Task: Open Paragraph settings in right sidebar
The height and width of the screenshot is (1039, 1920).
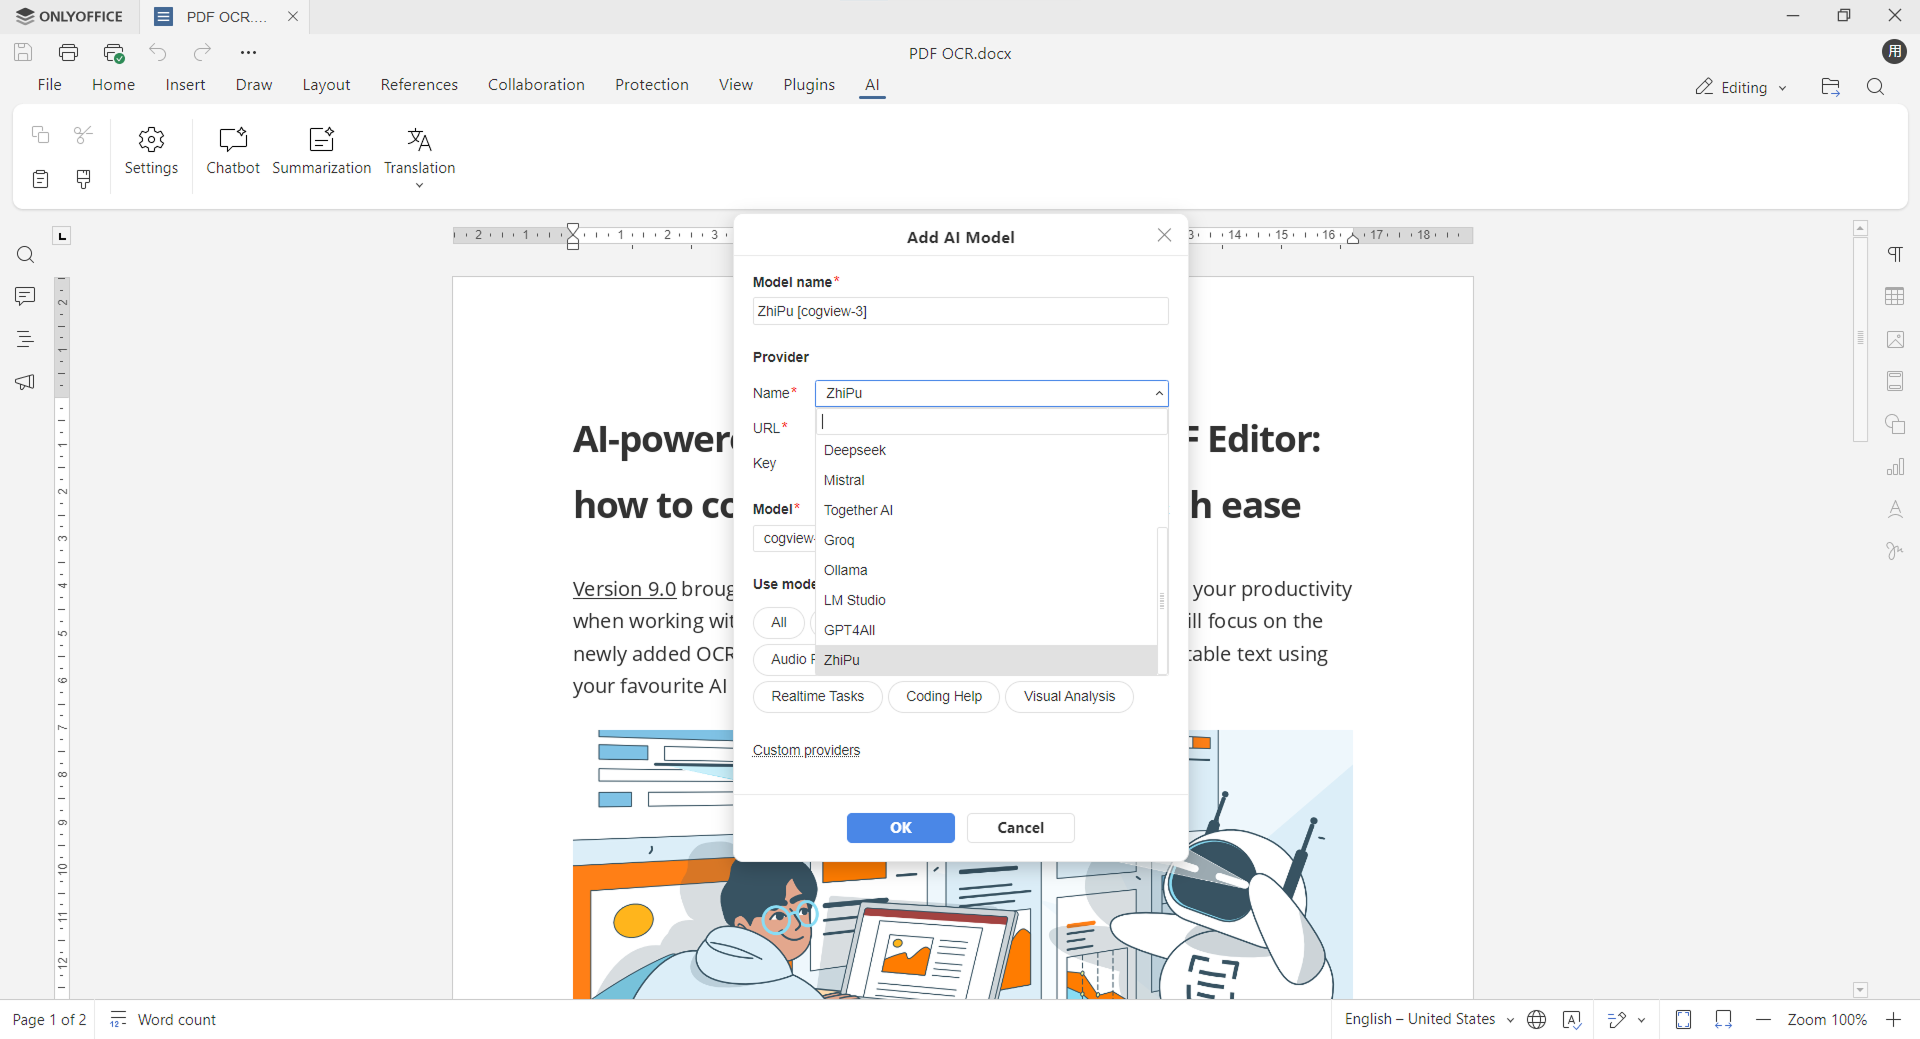Action: click(1895, 254)
